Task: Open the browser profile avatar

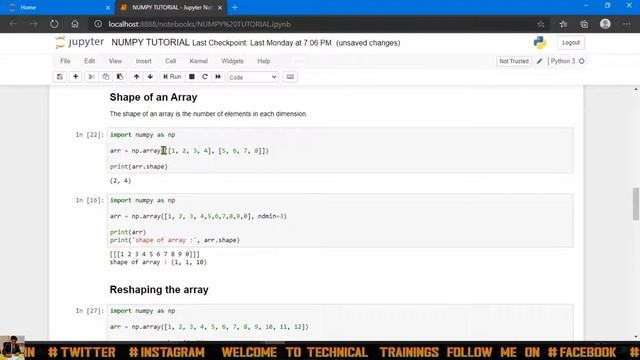Action: pyautogui.click(x=605, y=24)
